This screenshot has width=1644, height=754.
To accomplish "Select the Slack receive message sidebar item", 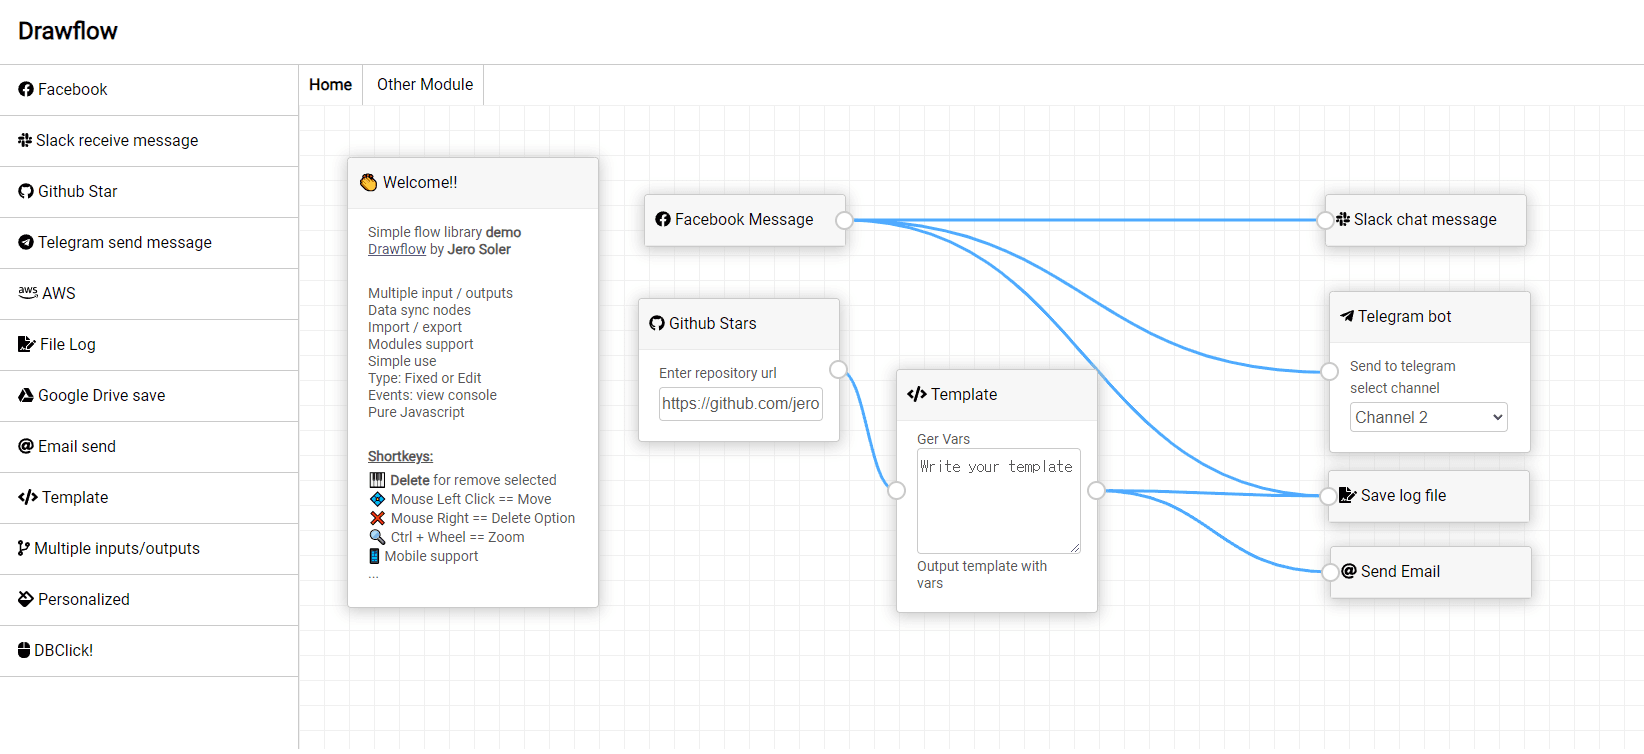I will point(149,141).
